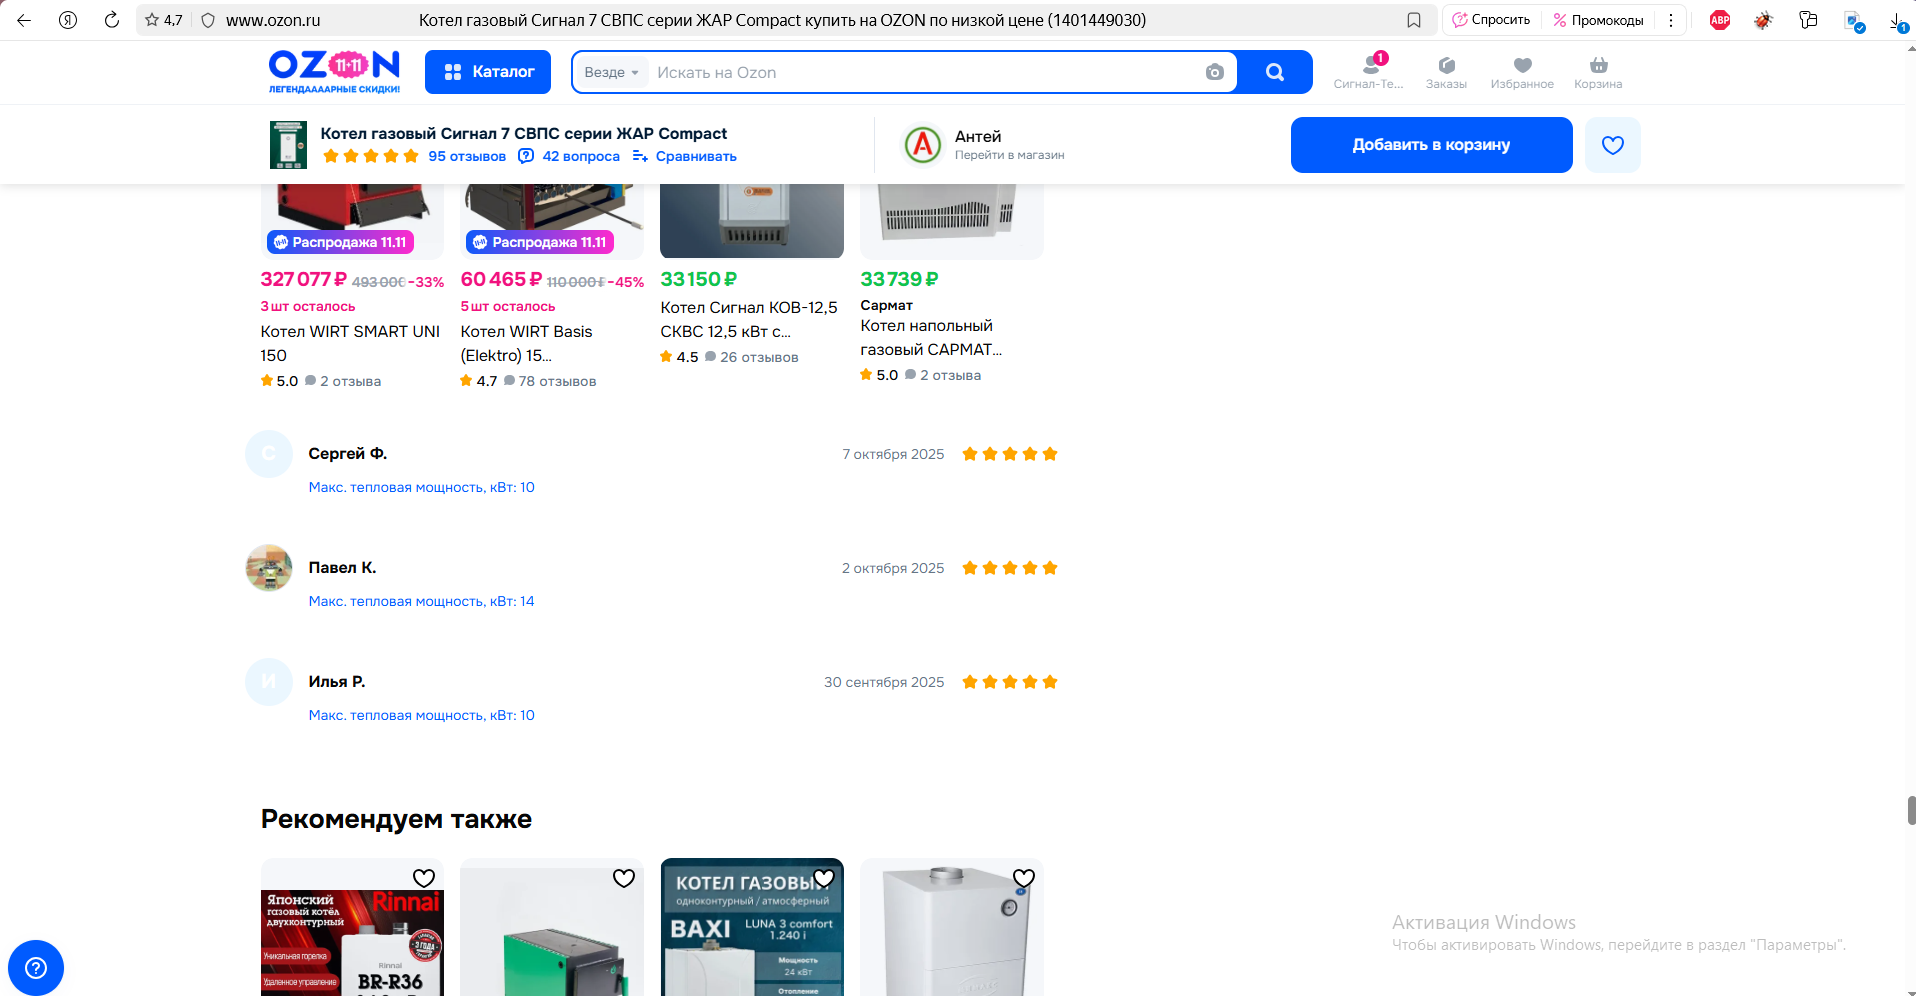Click the blue help question mark button

pyautogui.click(x=36, y=967)
